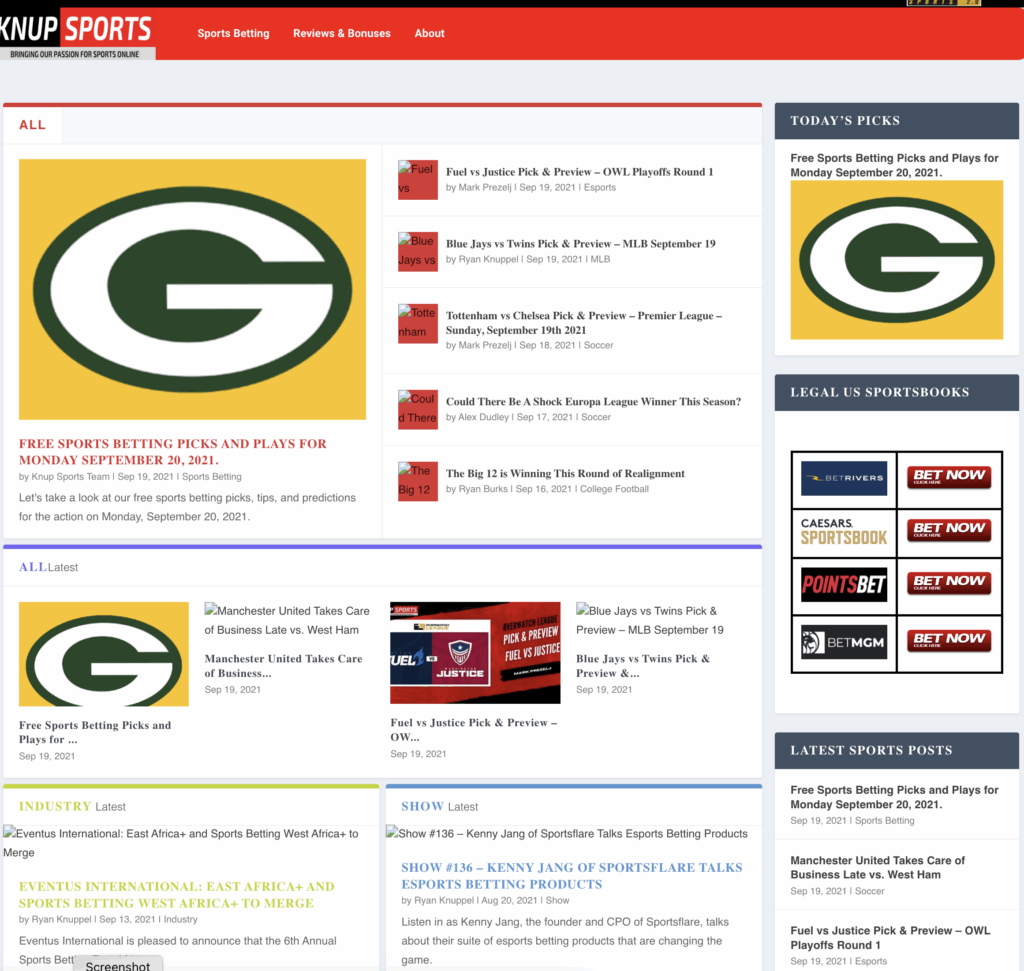Open Tottenham vs Chelsea Premier League article
Viewport: 1024px width, 971px height.
(x=584, y=323)
